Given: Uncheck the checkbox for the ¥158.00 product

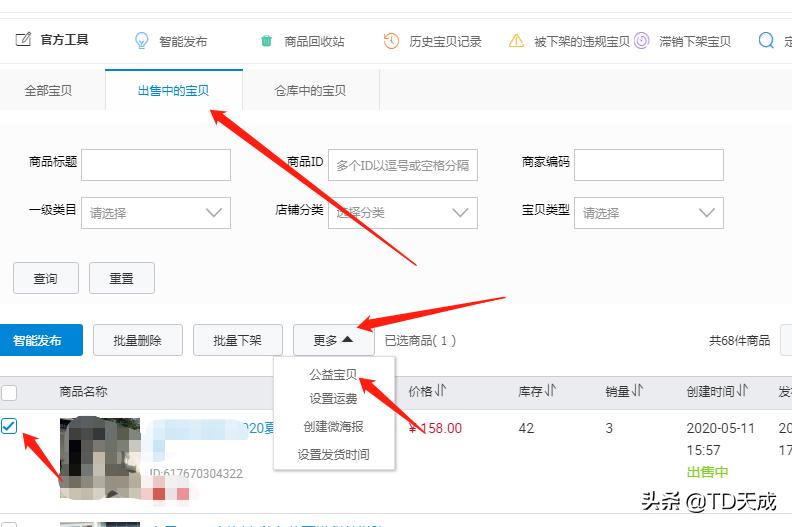Looking at the screenshot, I should click(x=9, y=426).
